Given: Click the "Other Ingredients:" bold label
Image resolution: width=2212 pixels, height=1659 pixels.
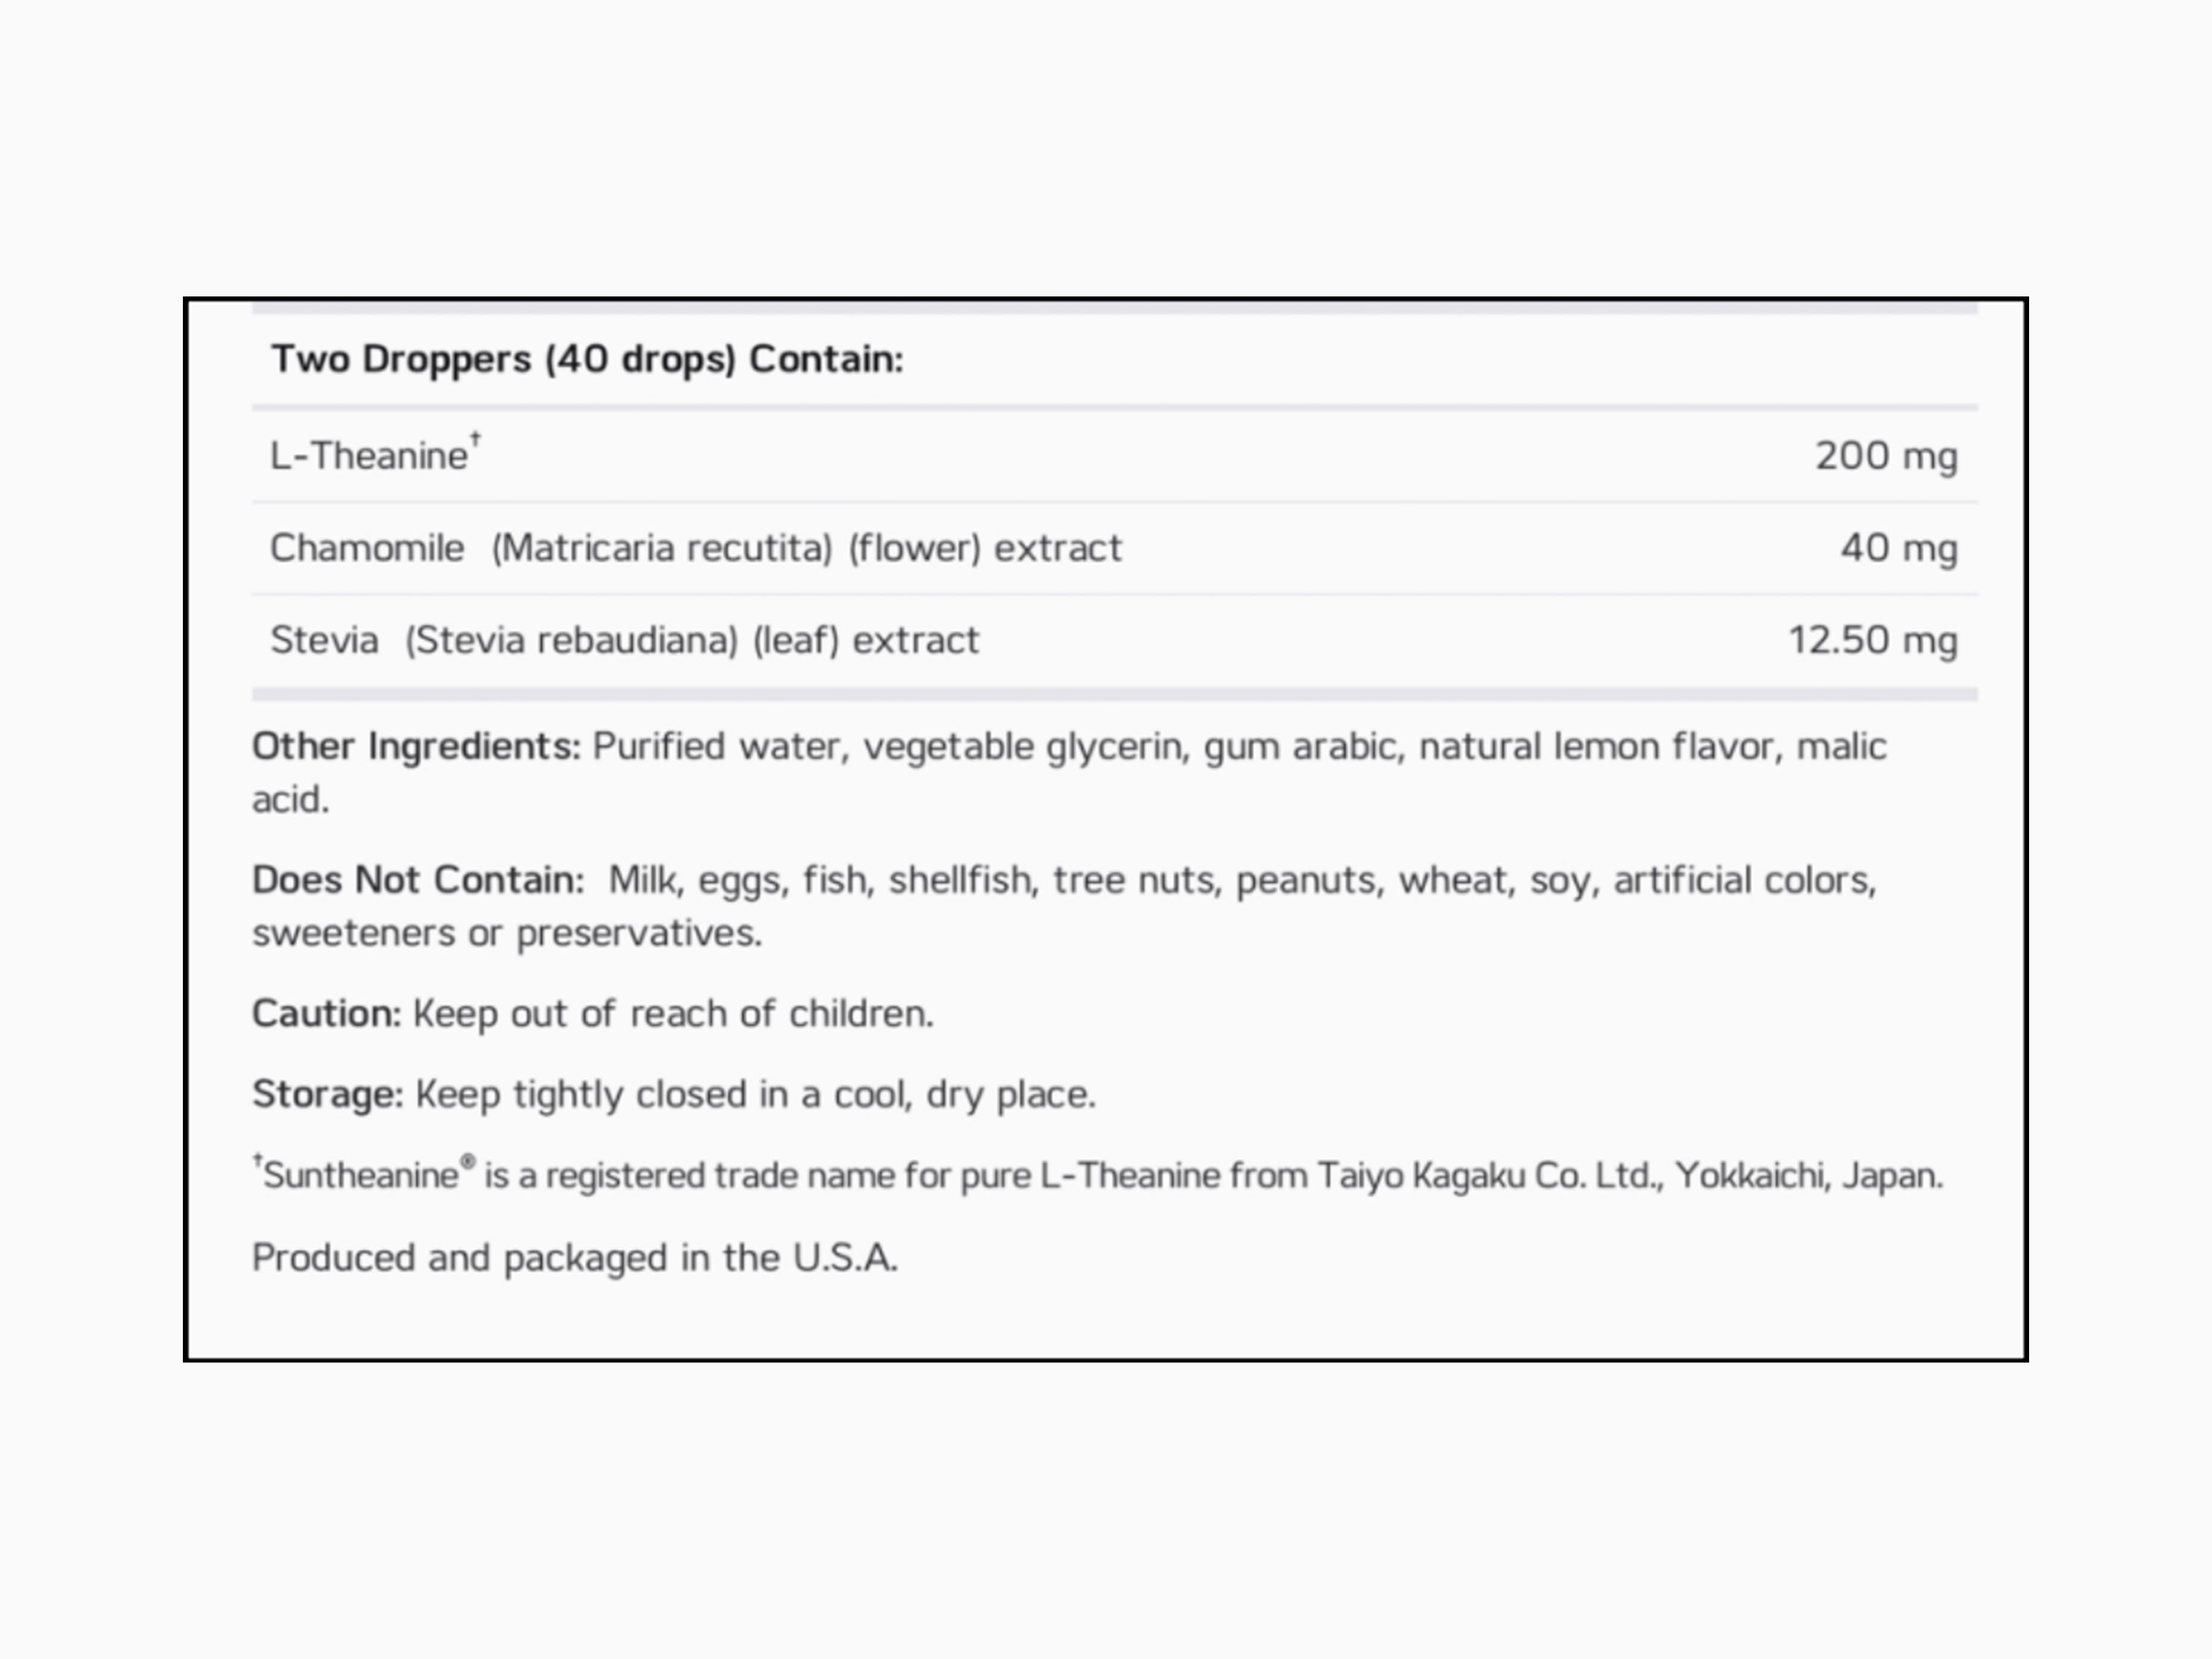Looking at the screenshot, I should [x=415, y=746].
